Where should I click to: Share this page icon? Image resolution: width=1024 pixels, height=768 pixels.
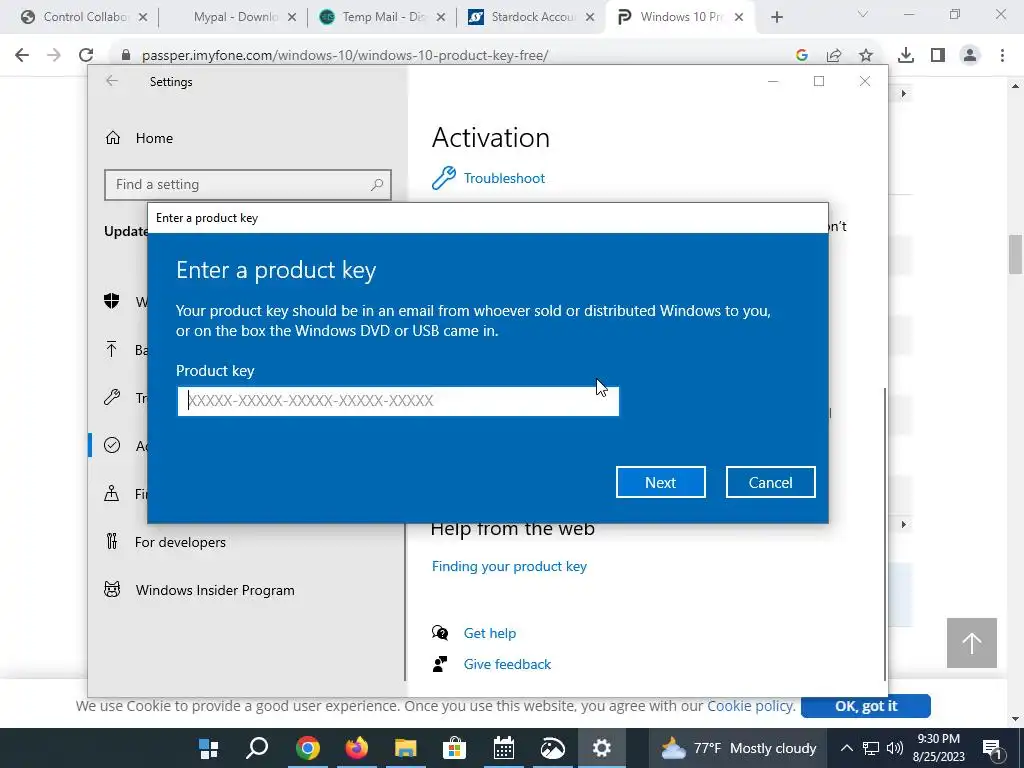click(x=834, y=56)
